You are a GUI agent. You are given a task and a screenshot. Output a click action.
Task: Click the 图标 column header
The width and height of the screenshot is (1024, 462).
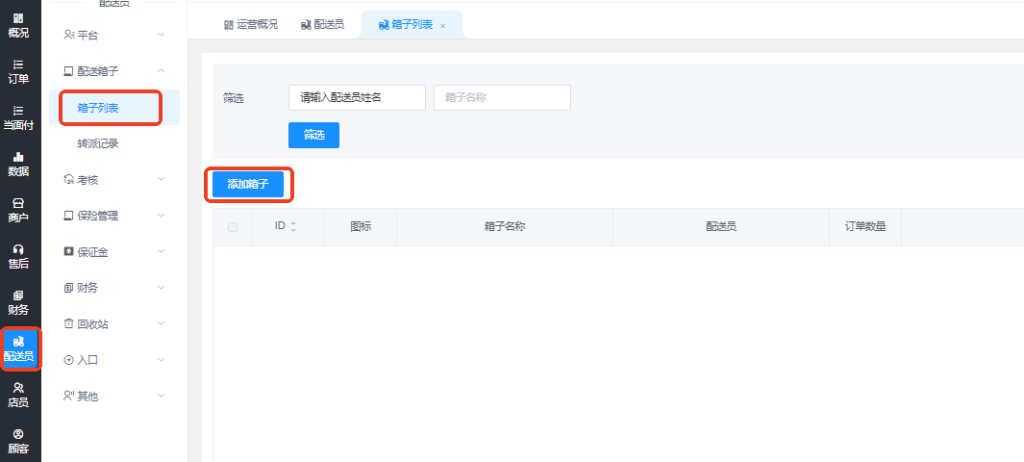360,227
